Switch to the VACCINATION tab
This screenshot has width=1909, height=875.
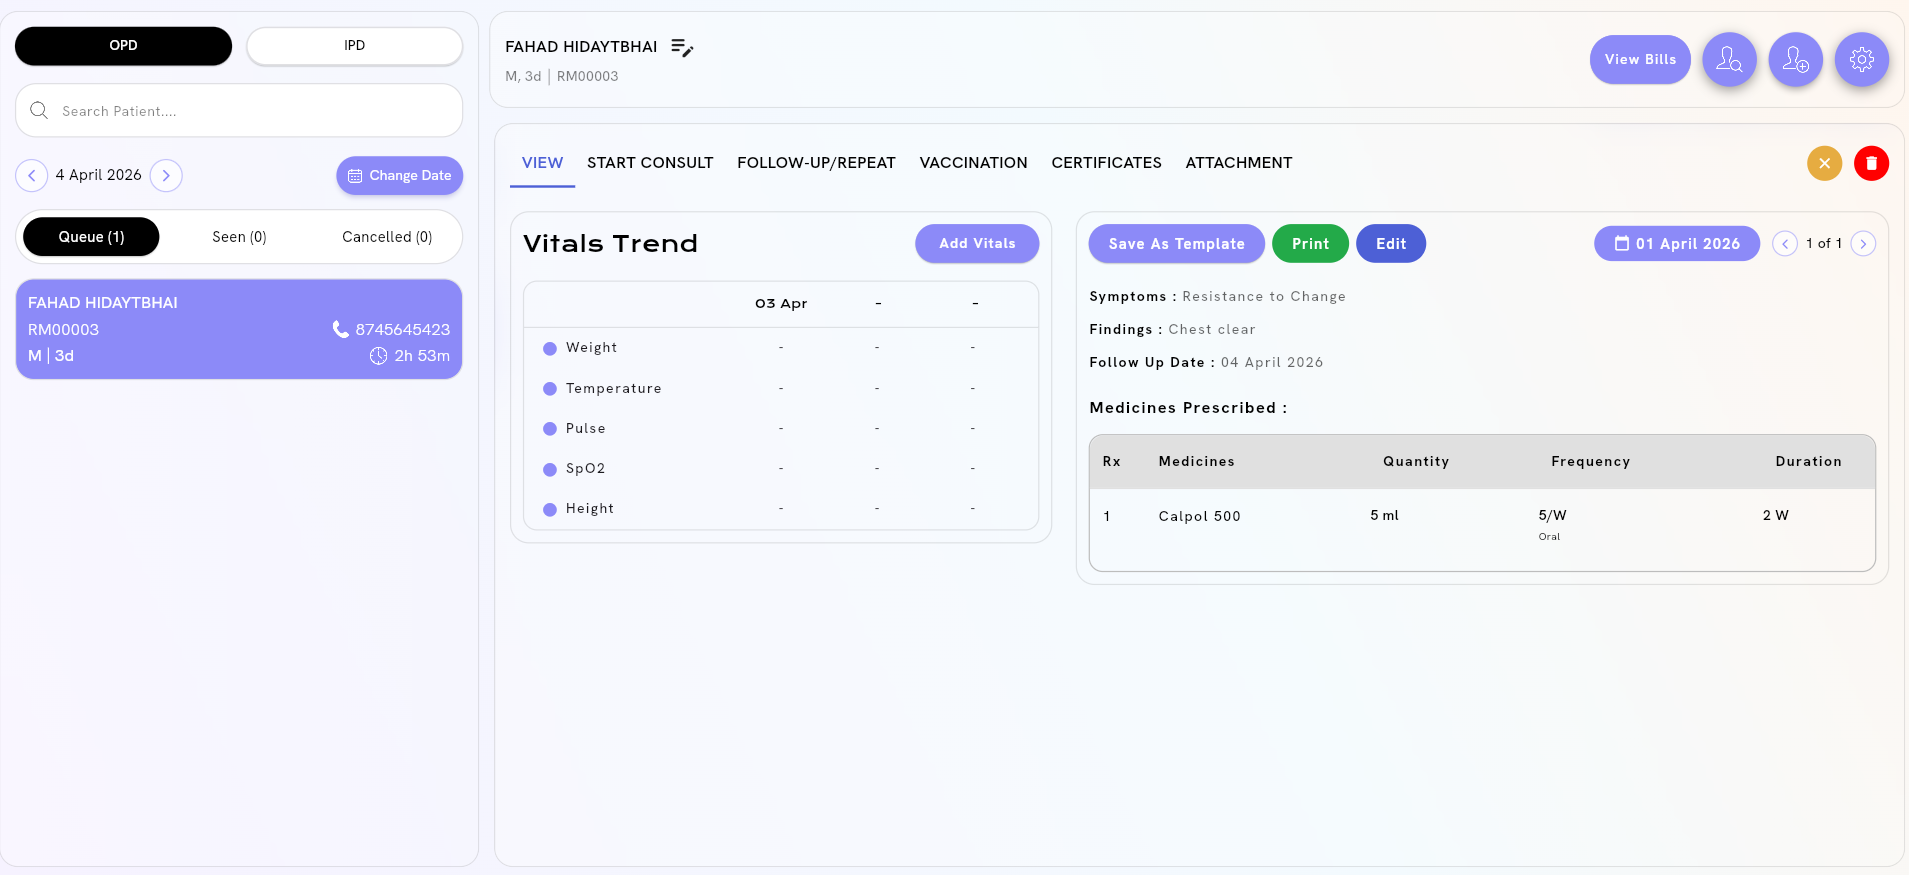(x=973, y=162)
